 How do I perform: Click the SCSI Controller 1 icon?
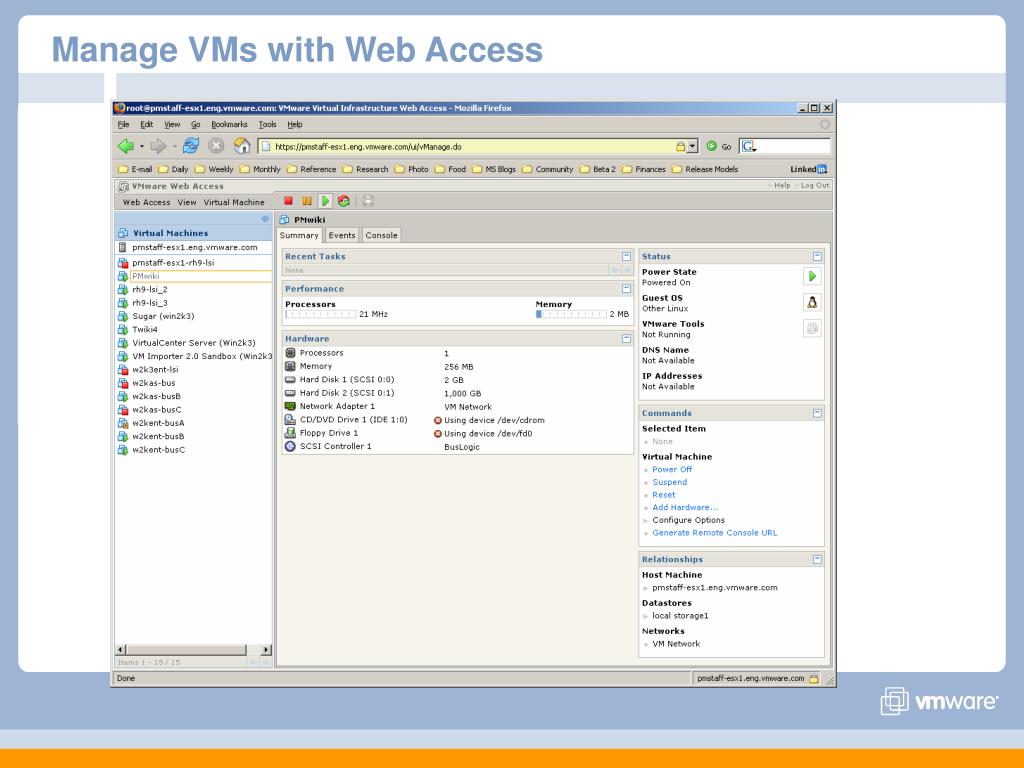291,447
